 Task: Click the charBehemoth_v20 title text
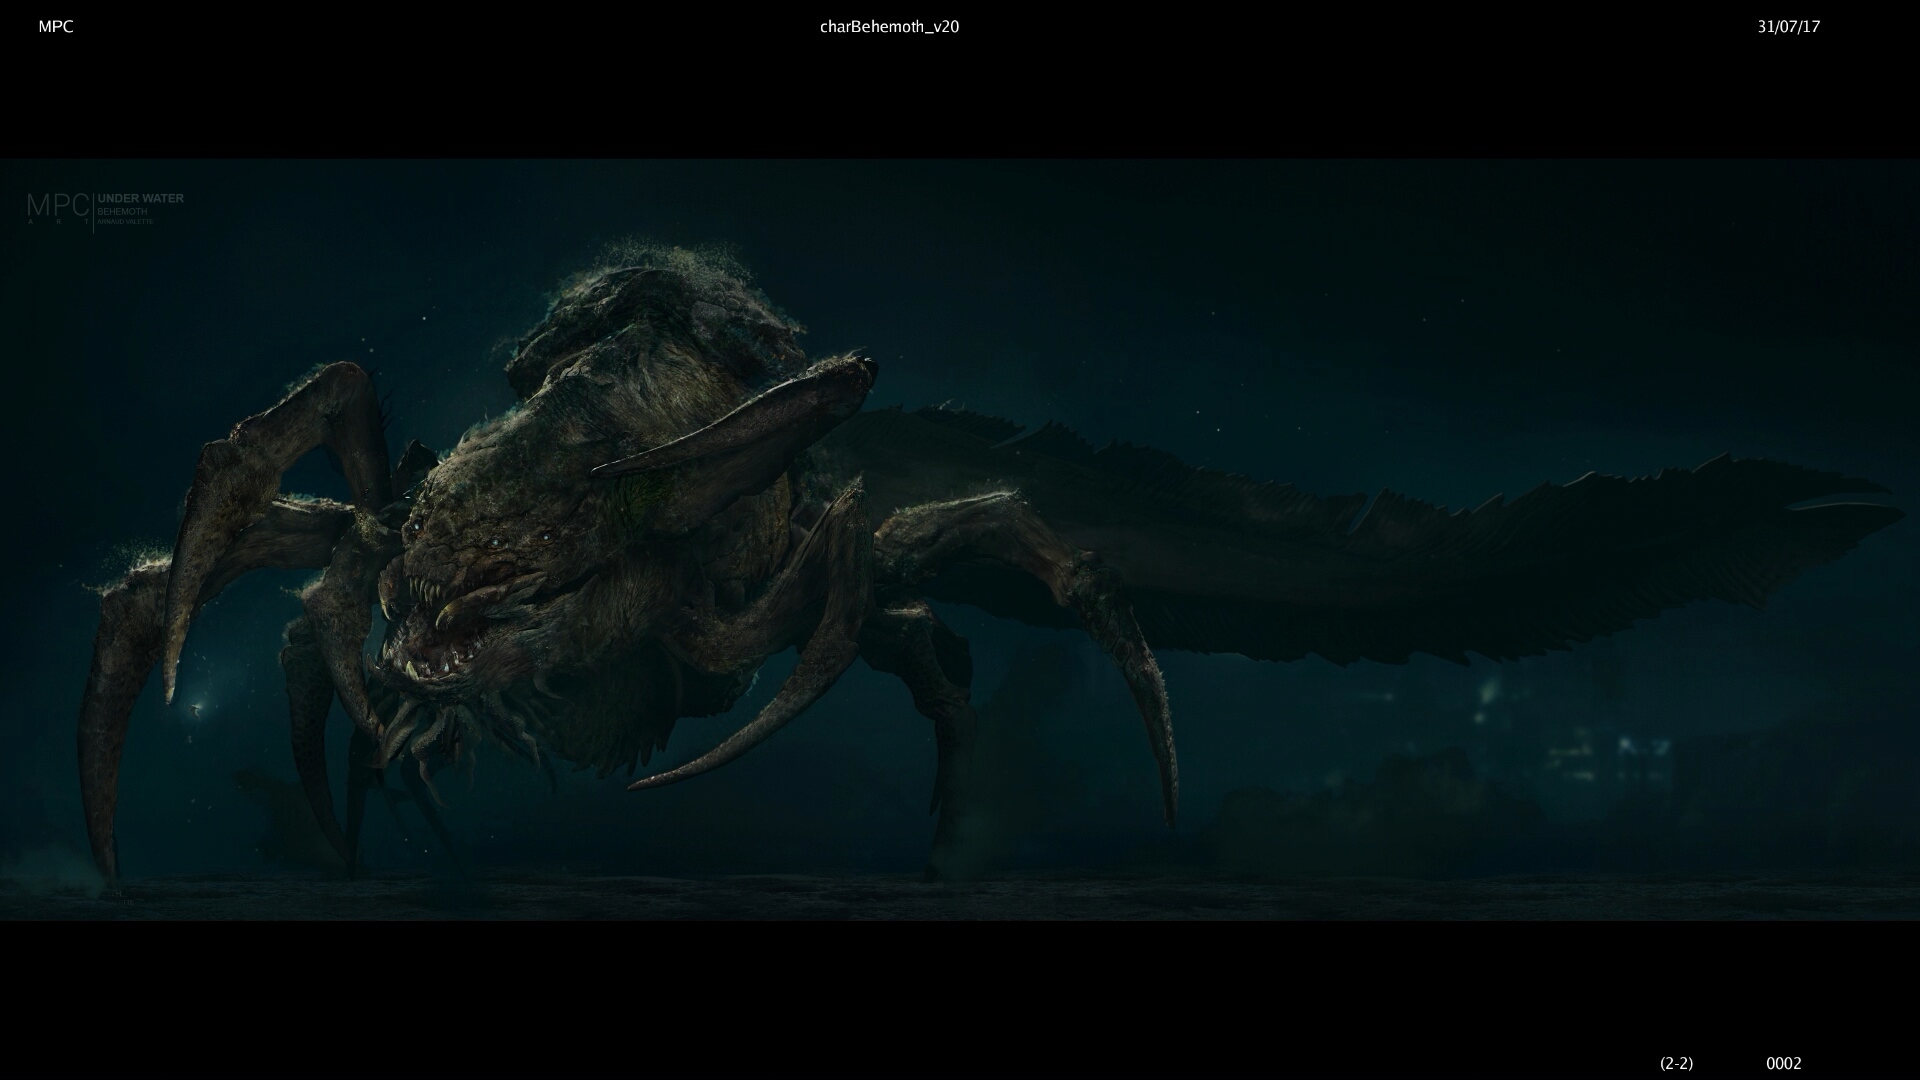click(889, 27)
